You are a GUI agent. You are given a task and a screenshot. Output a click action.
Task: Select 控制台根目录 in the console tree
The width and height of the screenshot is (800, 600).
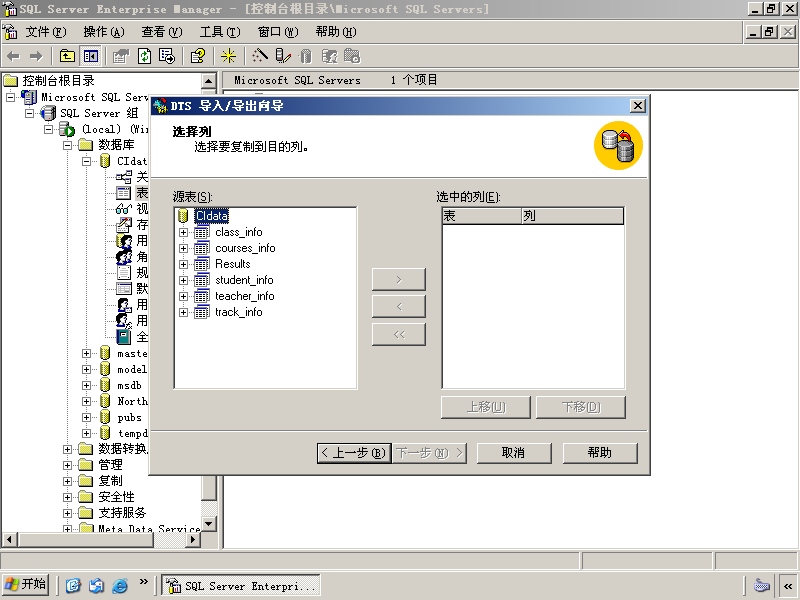58,81
